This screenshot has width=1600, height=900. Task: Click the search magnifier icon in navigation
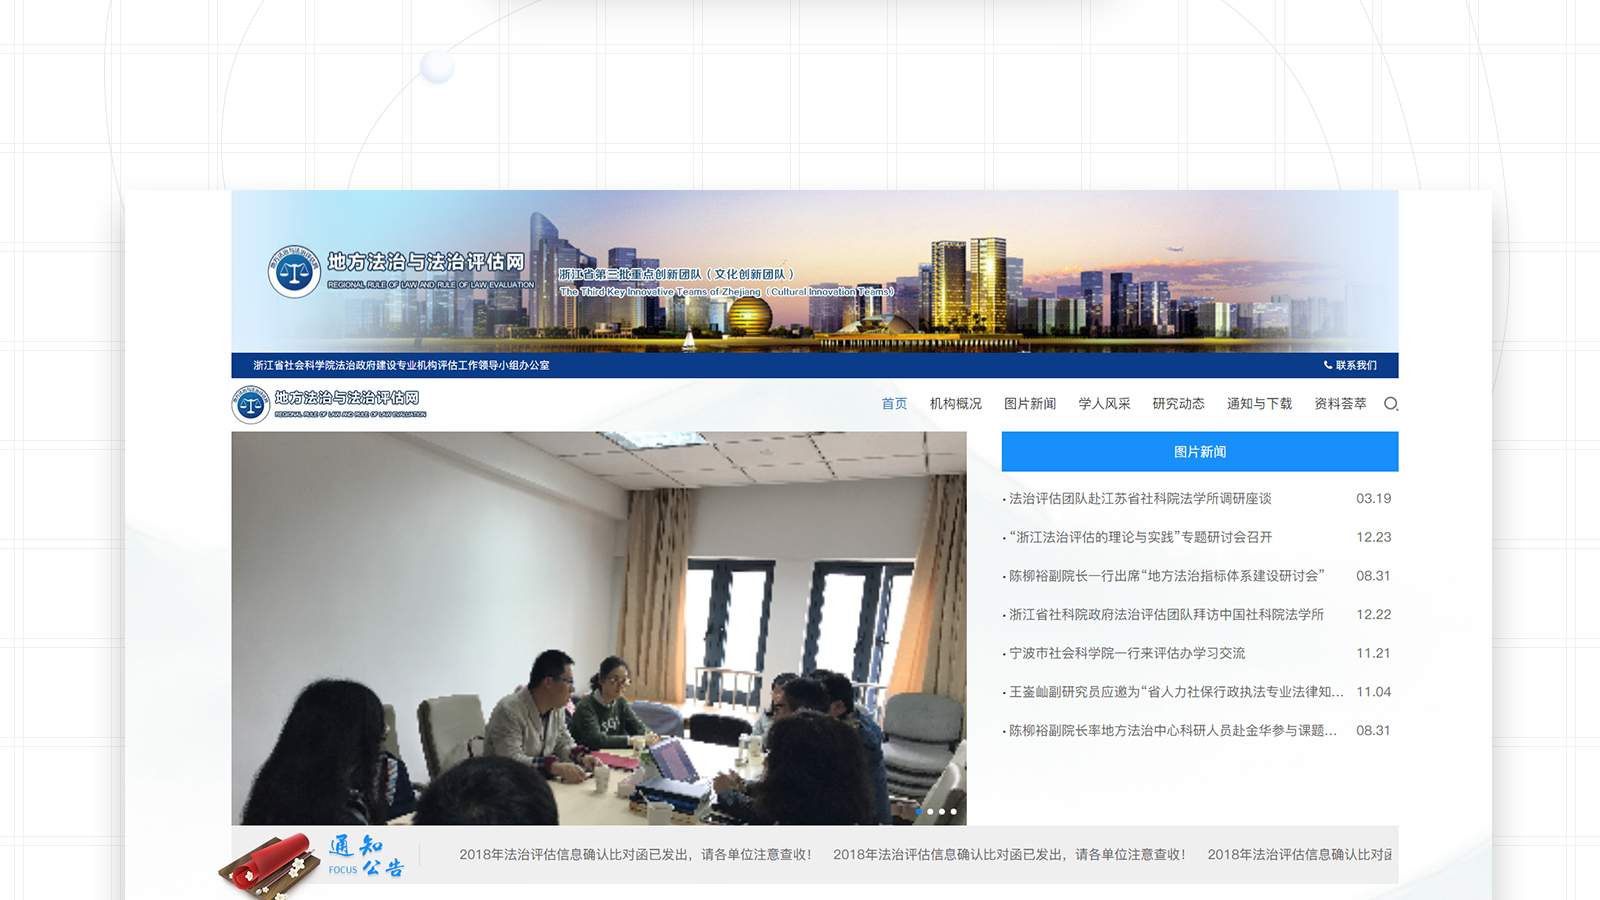coord(1390,404)
